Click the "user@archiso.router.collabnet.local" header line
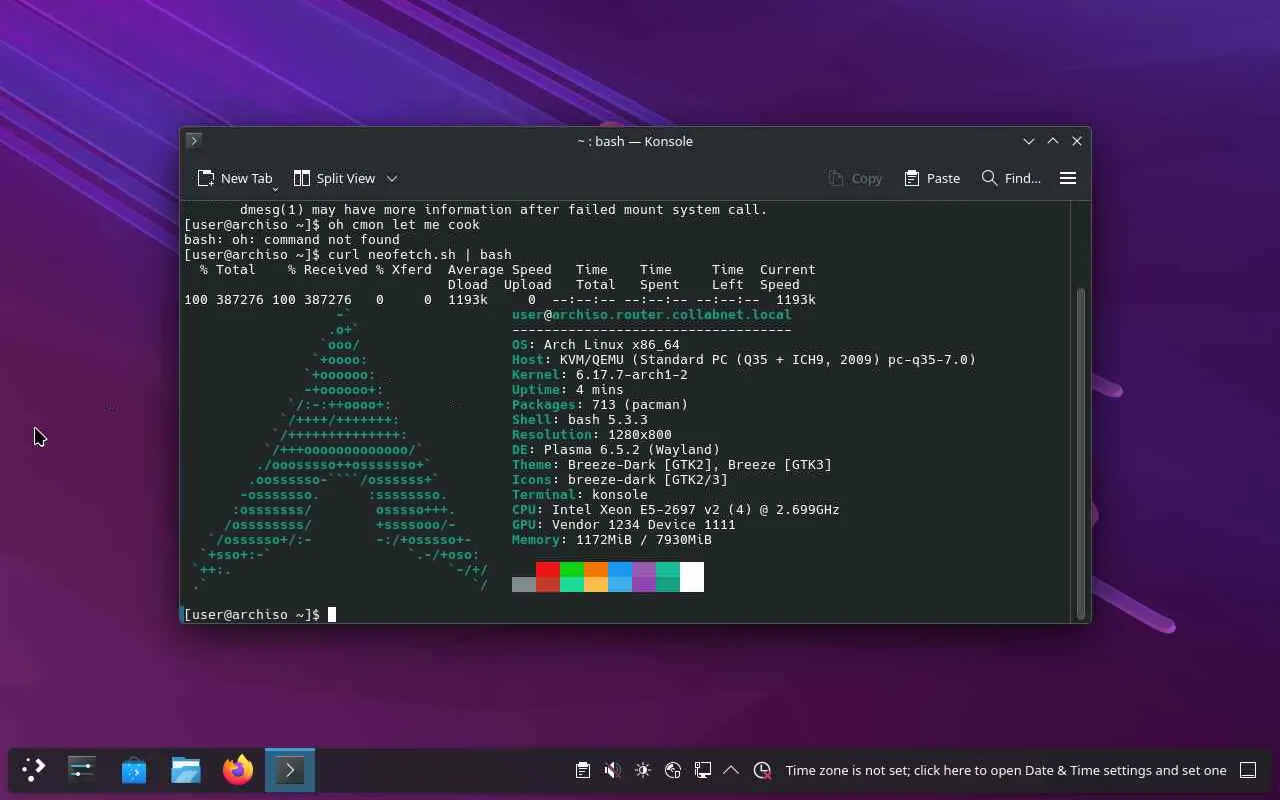This screenshot has height=800, width=1280. (652, 315)
